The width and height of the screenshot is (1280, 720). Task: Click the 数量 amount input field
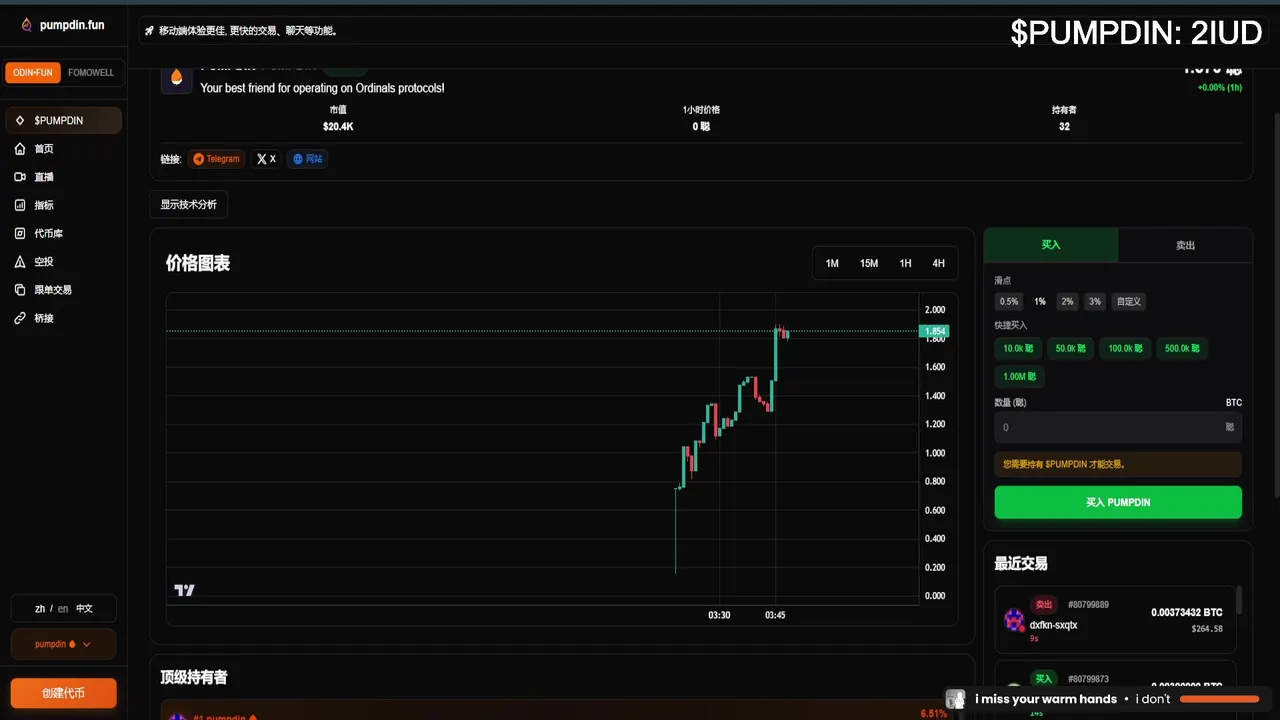click(1118, 427)
